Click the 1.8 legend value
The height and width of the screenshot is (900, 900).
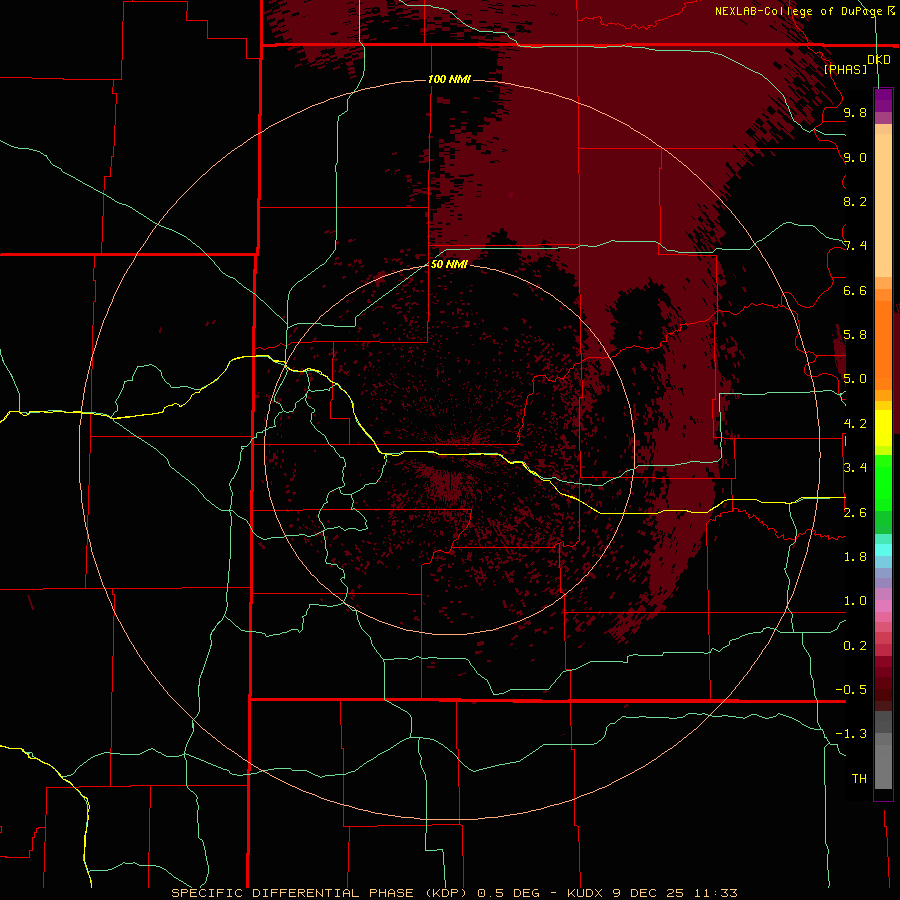click(855, 557)
